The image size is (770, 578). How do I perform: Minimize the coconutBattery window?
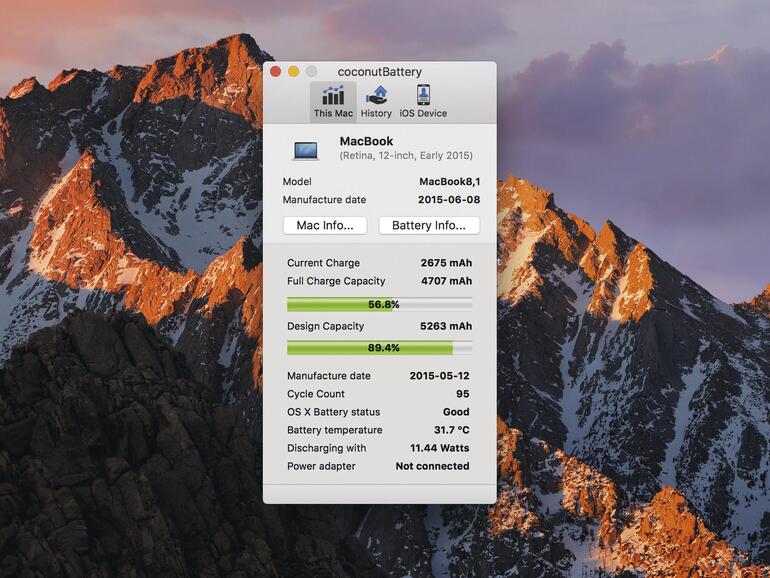click(x=294, y=72)
